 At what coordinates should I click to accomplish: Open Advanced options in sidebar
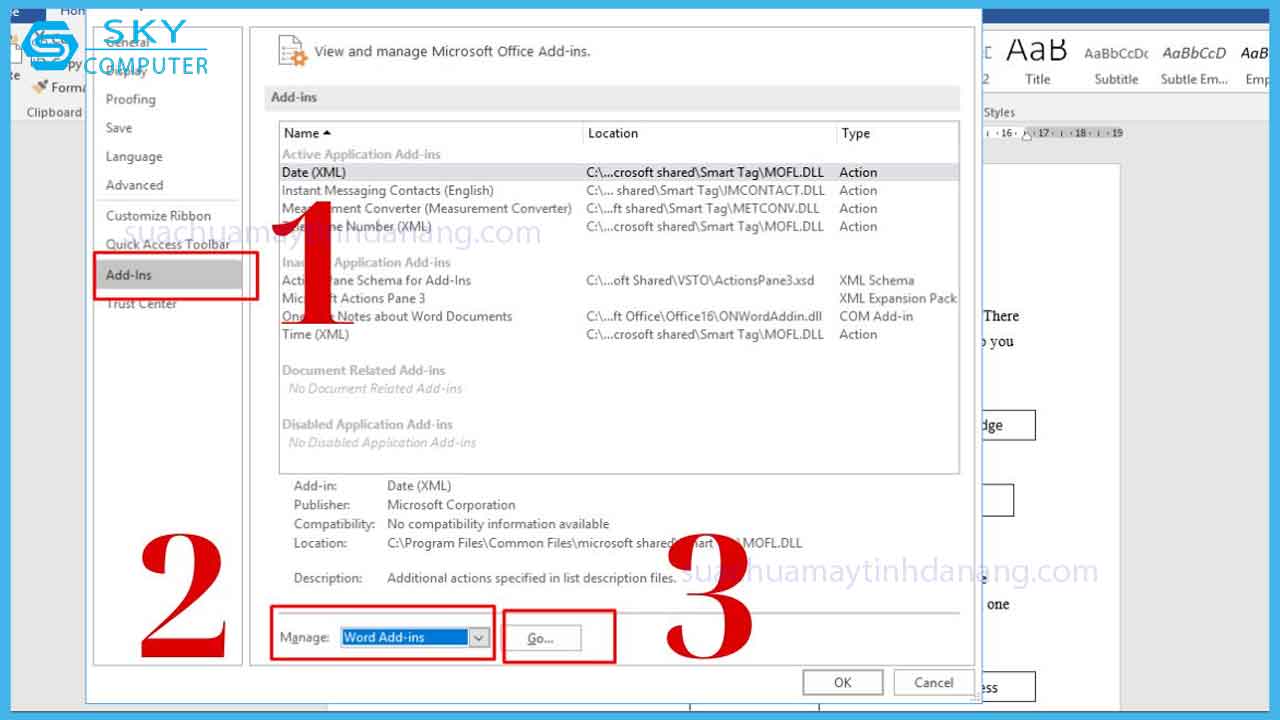(134, 185)
